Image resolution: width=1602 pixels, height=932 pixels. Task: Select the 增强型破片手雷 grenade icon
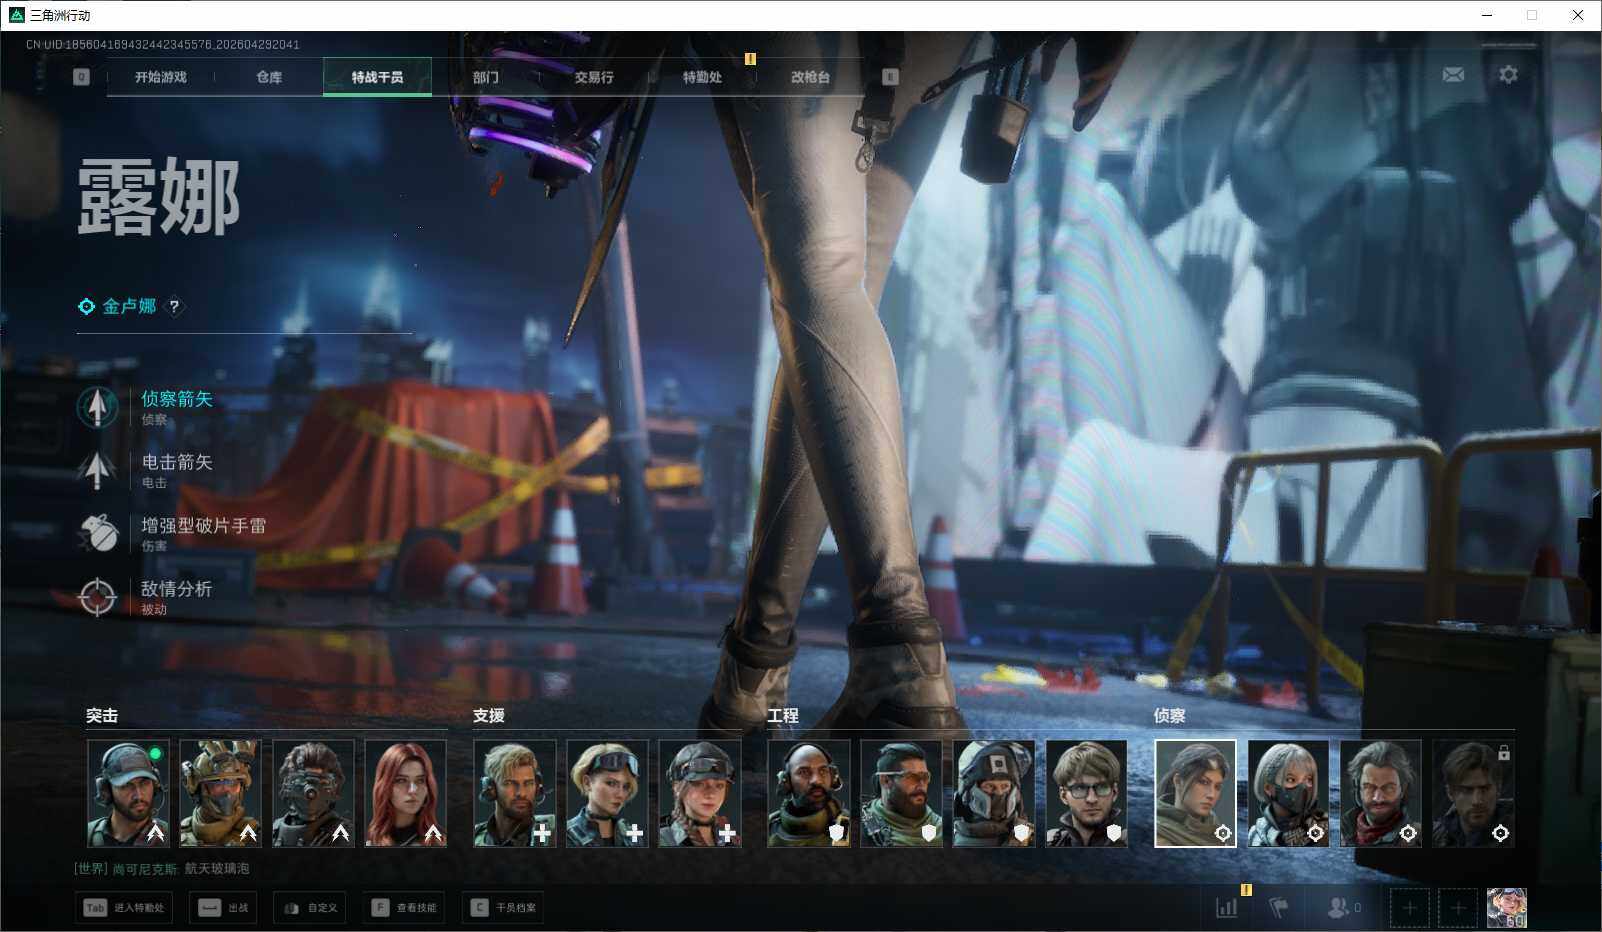click(x=98, y=533)
